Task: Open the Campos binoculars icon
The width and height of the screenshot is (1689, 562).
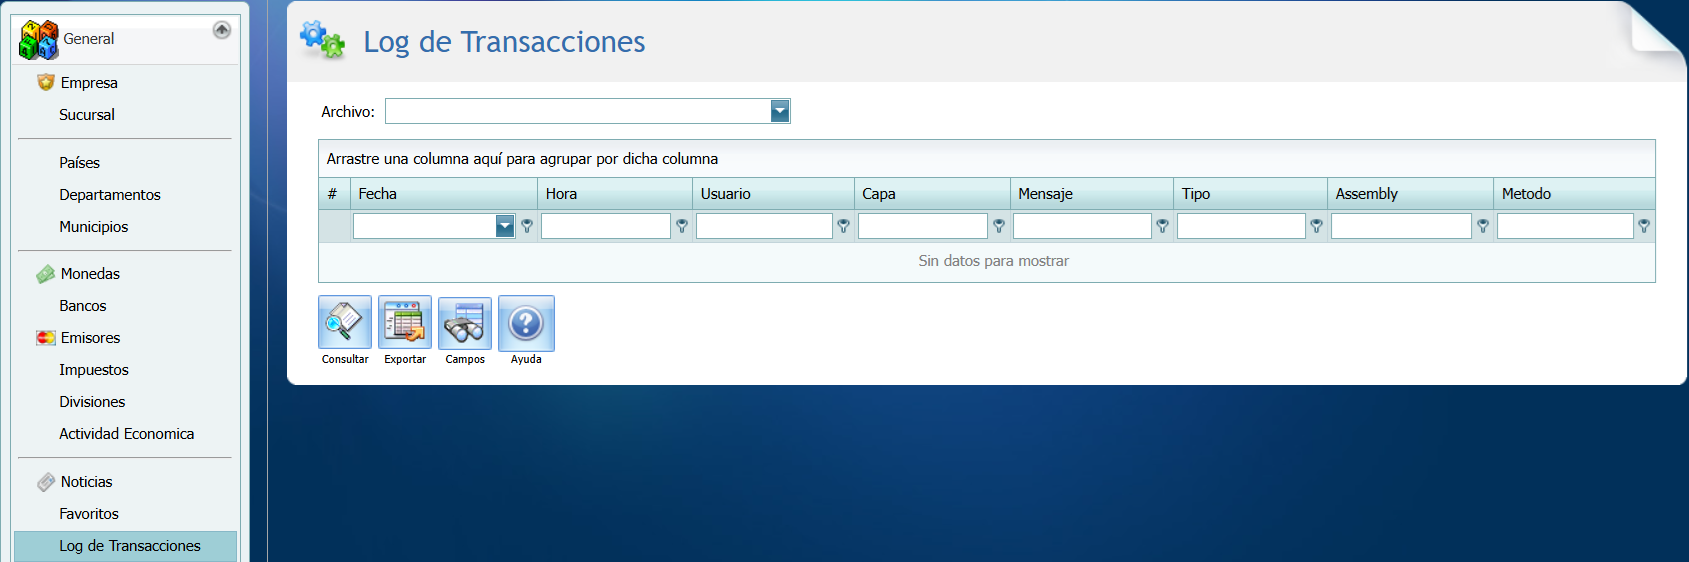Action: 465,322
